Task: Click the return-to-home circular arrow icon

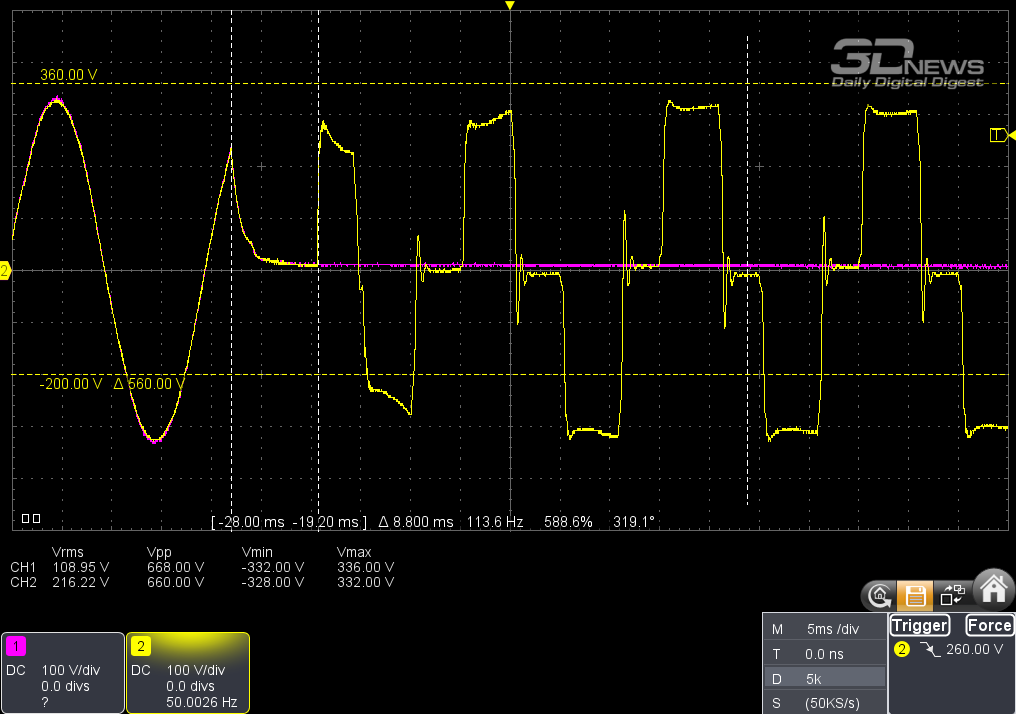Action: [880, 596]
